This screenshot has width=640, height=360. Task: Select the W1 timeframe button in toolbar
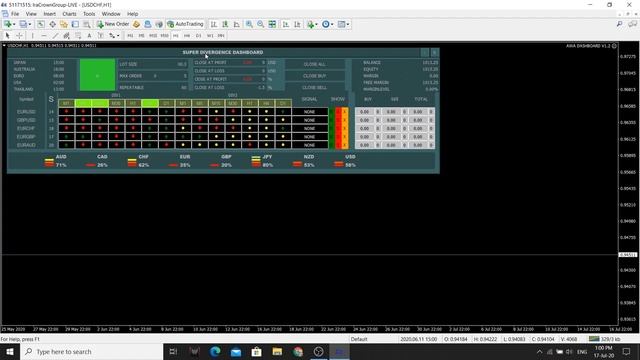coord(210,36)
